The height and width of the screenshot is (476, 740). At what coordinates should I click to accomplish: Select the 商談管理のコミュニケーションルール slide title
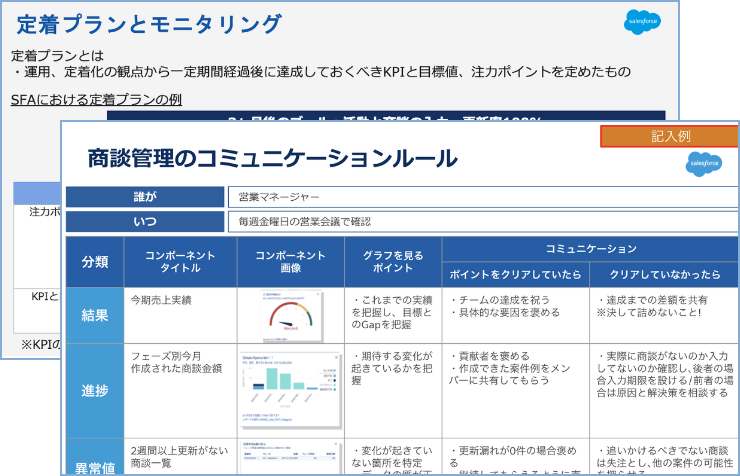[x=272, y=158]
